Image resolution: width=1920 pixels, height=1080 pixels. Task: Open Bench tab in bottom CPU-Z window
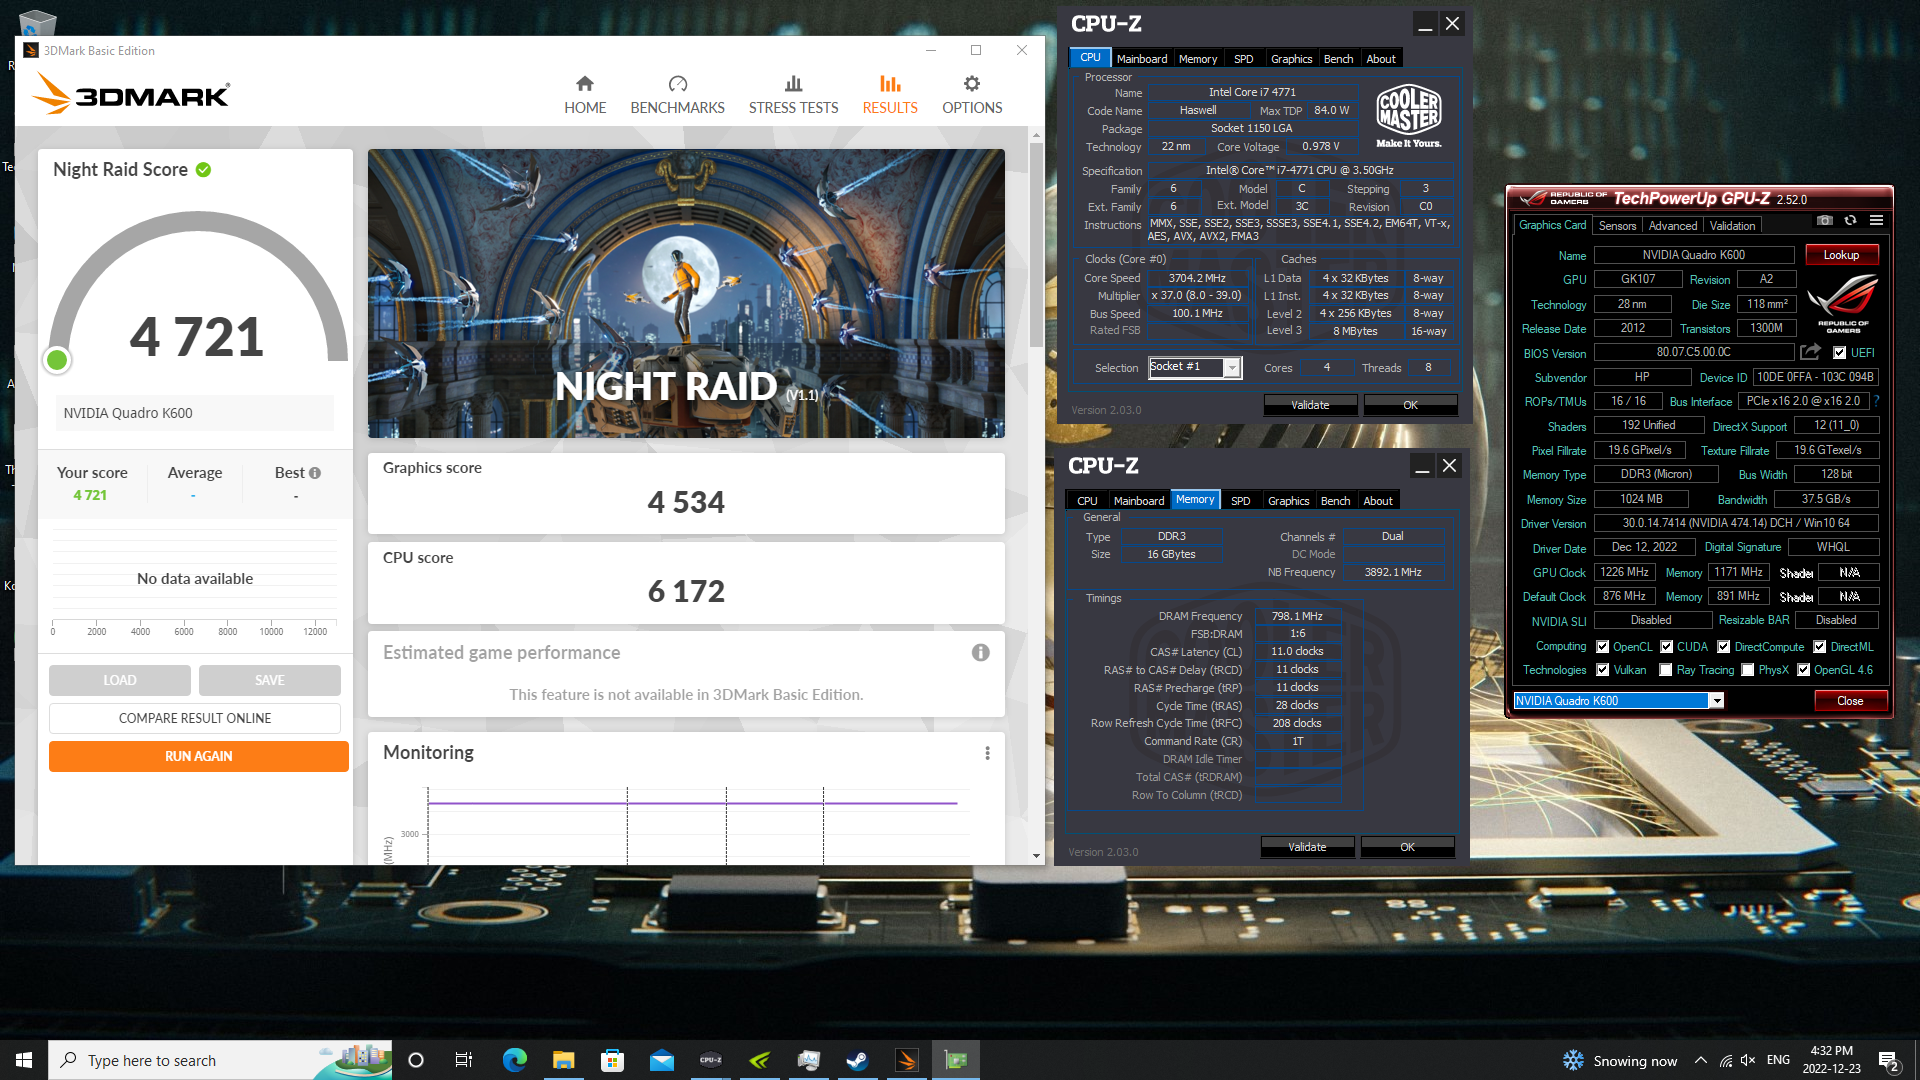tap(1335, 501)
